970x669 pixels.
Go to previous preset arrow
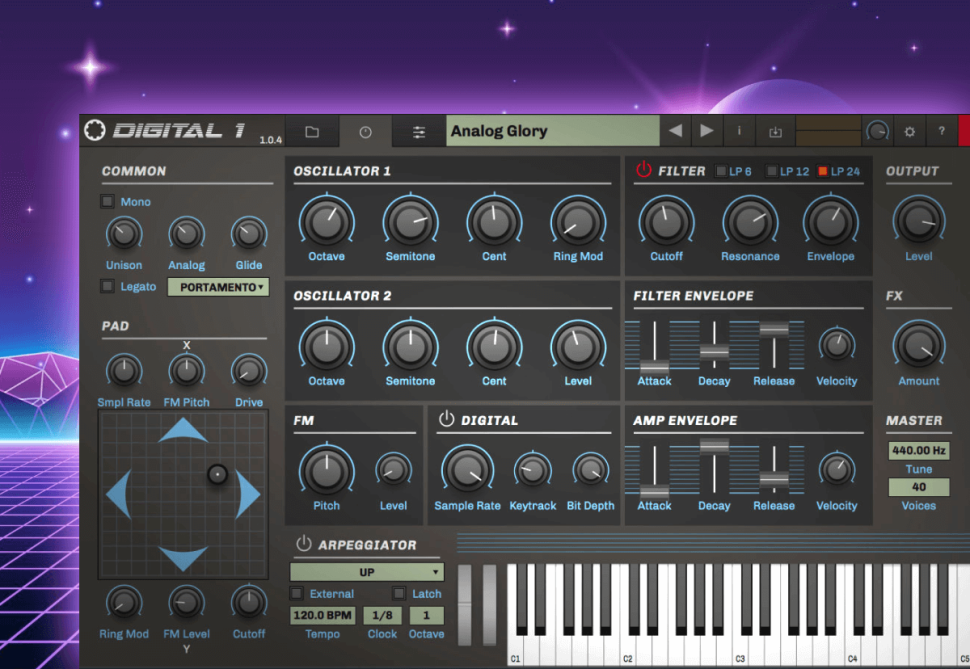tap(675, 131)
